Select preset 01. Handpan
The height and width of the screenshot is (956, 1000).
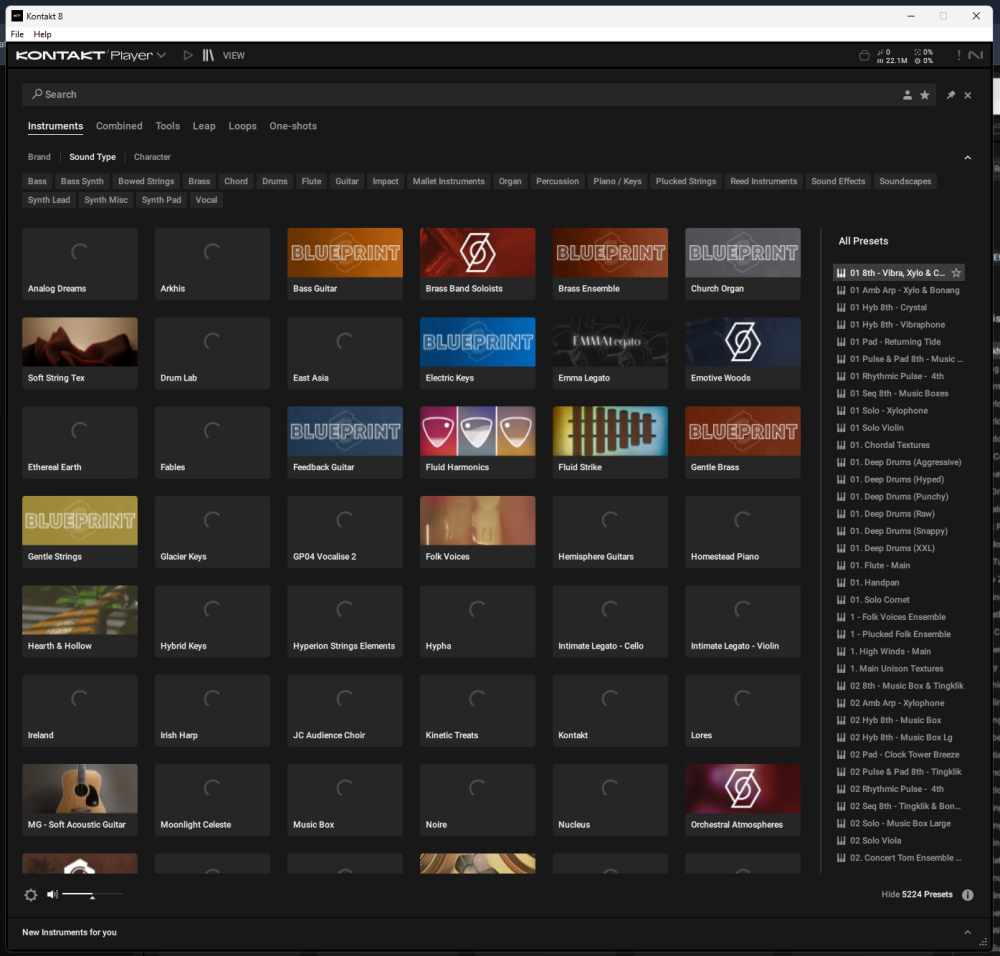899,583
